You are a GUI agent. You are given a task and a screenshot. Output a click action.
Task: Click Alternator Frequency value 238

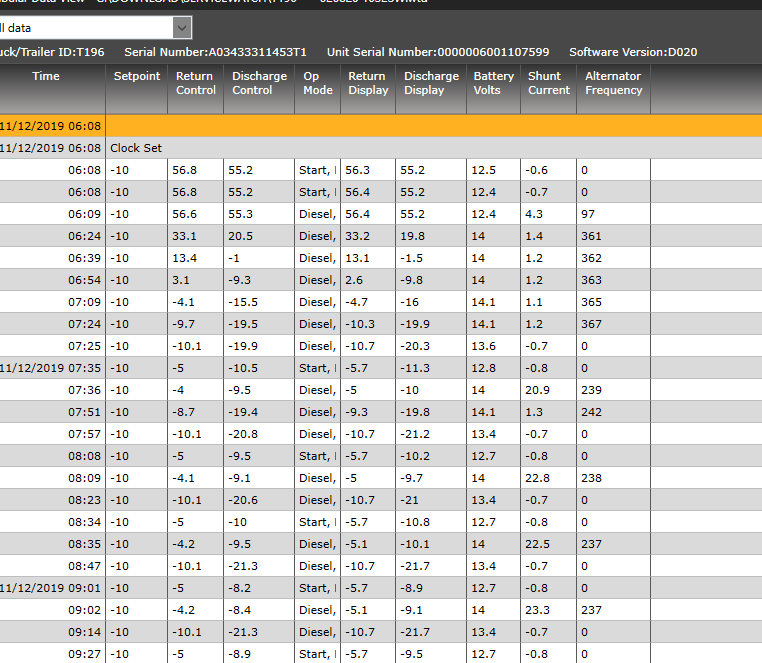[x=591, y=478]
